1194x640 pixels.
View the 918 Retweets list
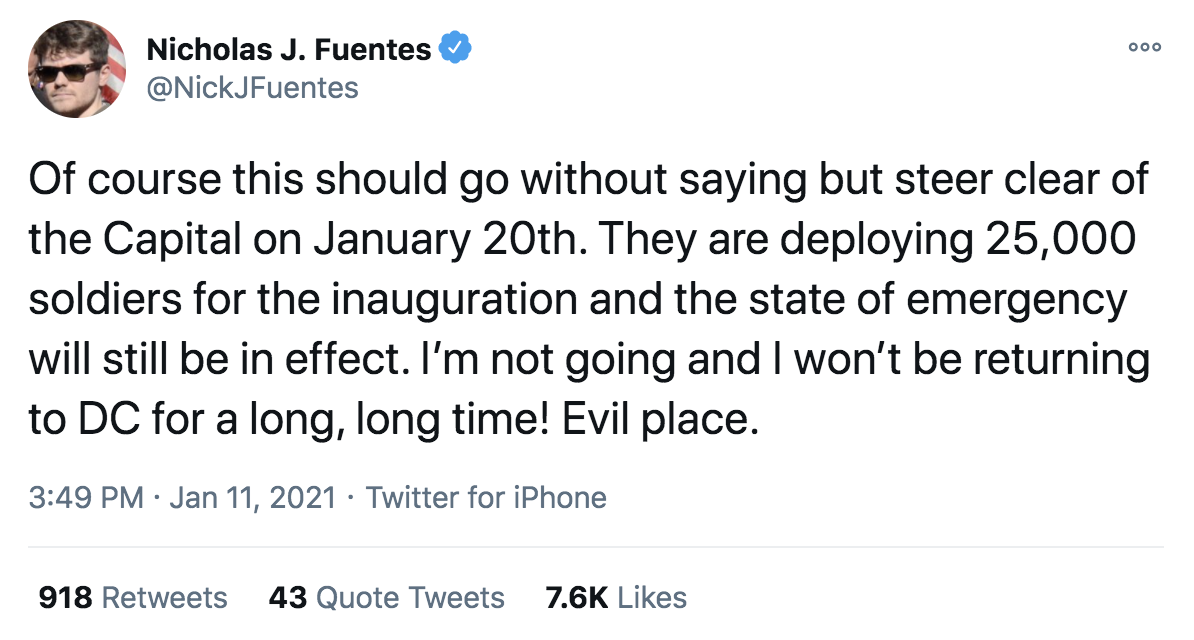pyautogui.click(x=132, y=598)
